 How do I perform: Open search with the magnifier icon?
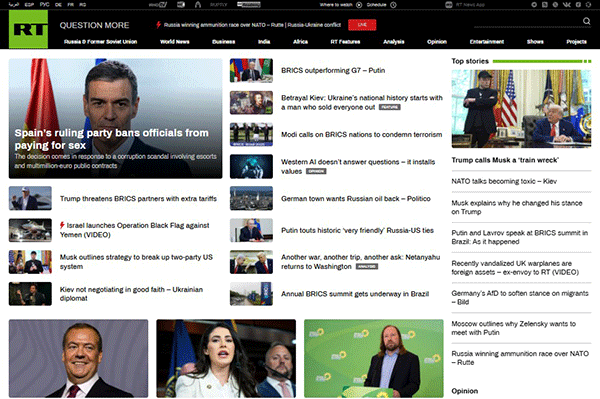(x=586, y=21)
